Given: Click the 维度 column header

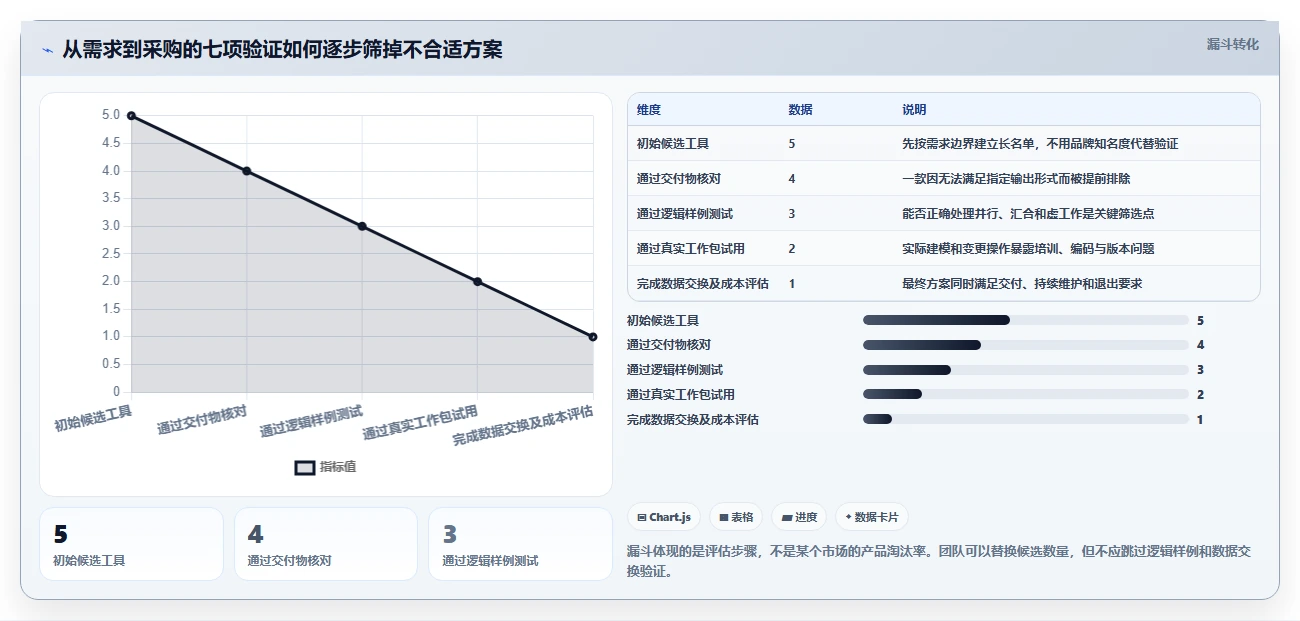Looking at the screenshot, I should point(649,110).
